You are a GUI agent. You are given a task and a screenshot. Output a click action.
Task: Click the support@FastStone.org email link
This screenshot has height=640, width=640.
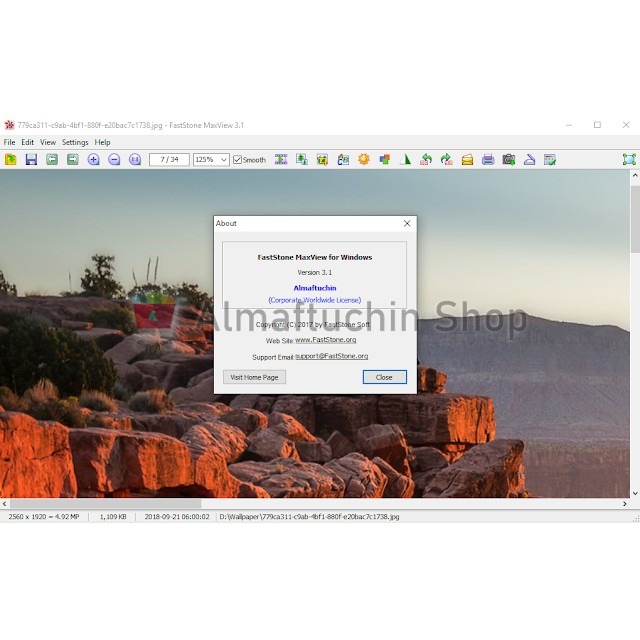click(331, 356)
